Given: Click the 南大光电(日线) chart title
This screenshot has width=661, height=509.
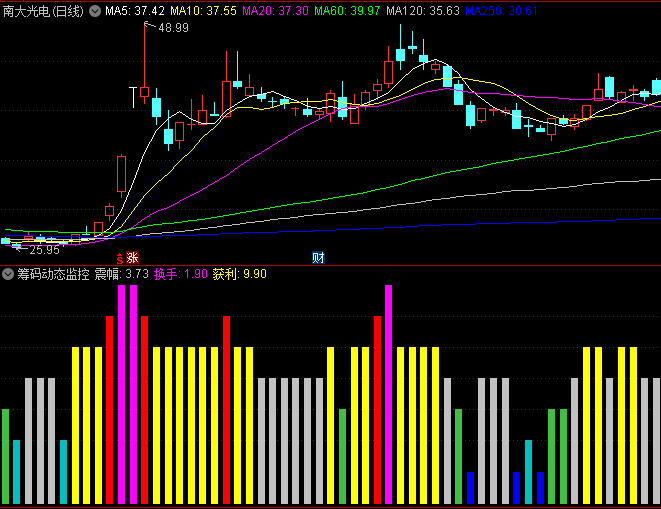Looking at the screenshot, I should pyautogui.click(x=43, y=11).
